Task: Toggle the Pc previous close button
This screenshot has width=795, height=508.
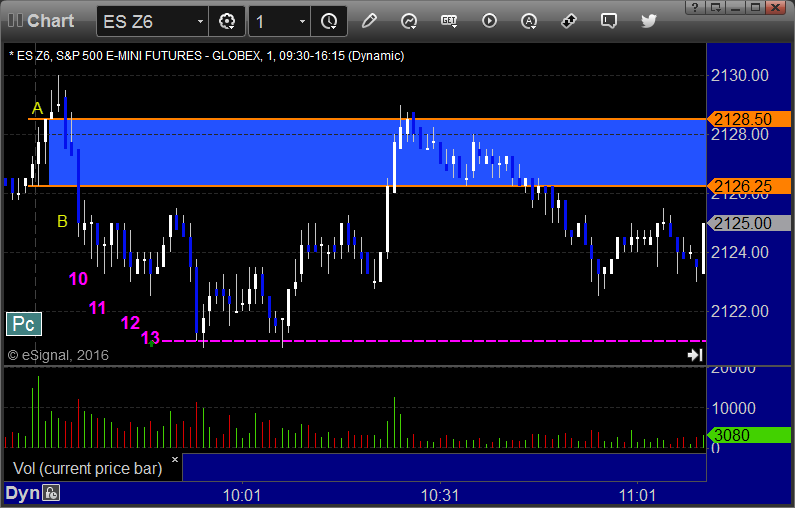Action: pos(24,324)
